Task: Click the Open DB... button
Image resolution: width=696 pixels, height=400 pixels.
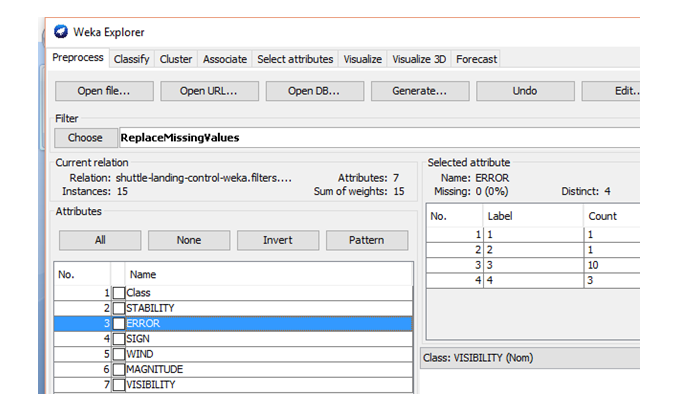Action: point(315,91)
